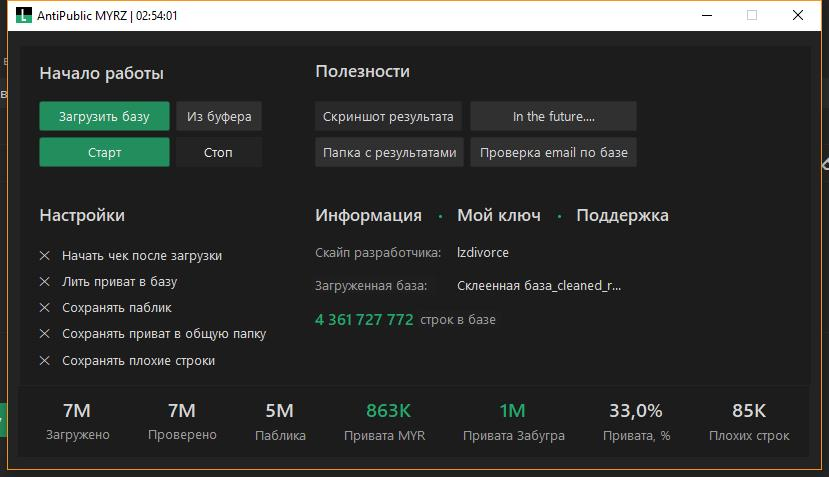The height and width of the screenshot is (477, 829).
Task: Open the Мой ключ tab
Action: (x=498, y=215)
